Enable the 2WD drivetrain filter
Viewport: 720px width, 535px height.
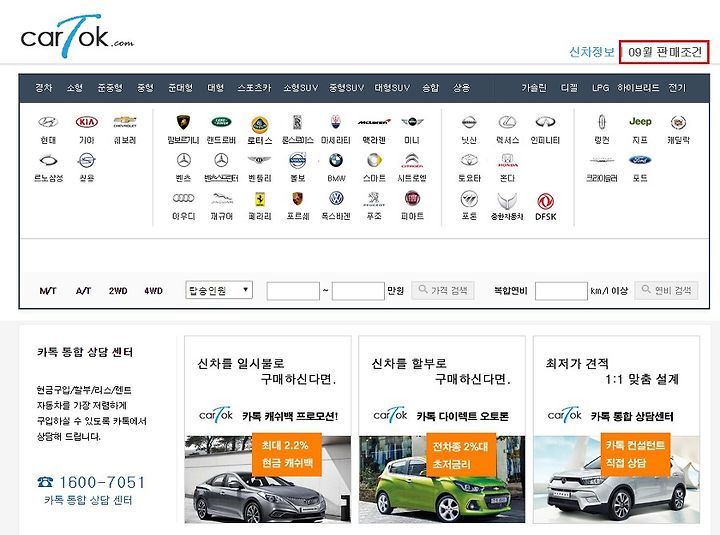[118, 291]
